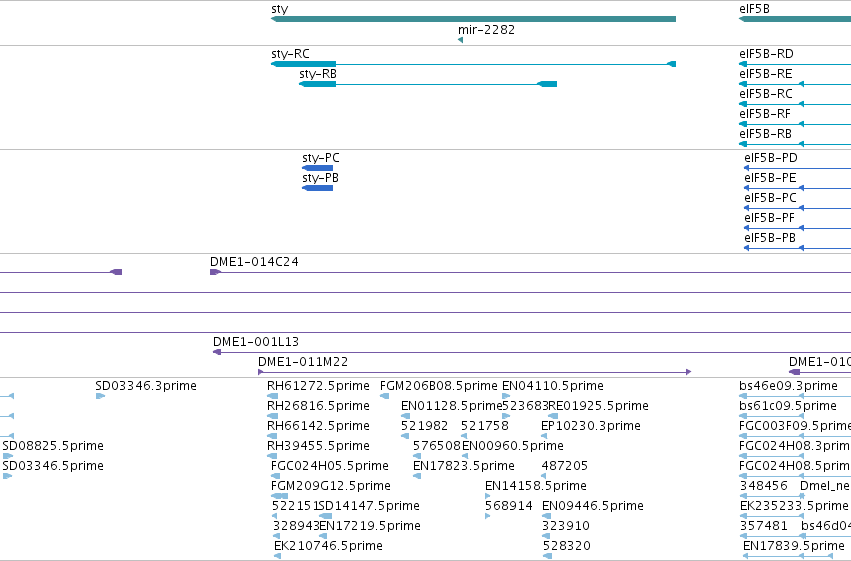
Task: Click FGC024H05.5prime EST label
Action: [x=330, y=466]
